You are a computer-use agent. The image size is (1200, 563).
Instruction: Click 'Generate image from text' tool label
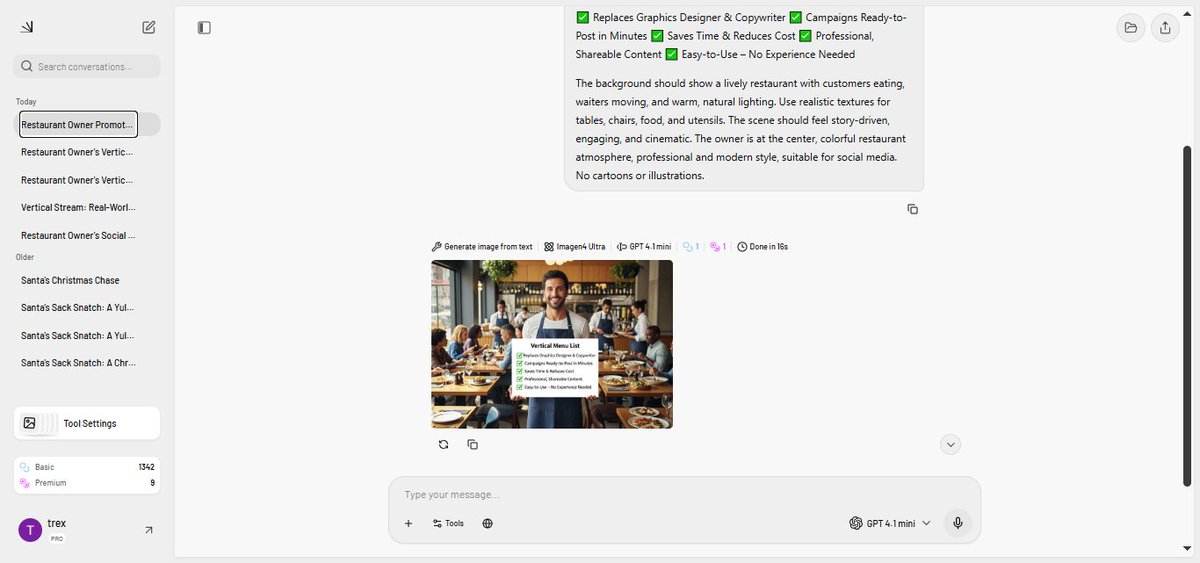coord(488,246)
